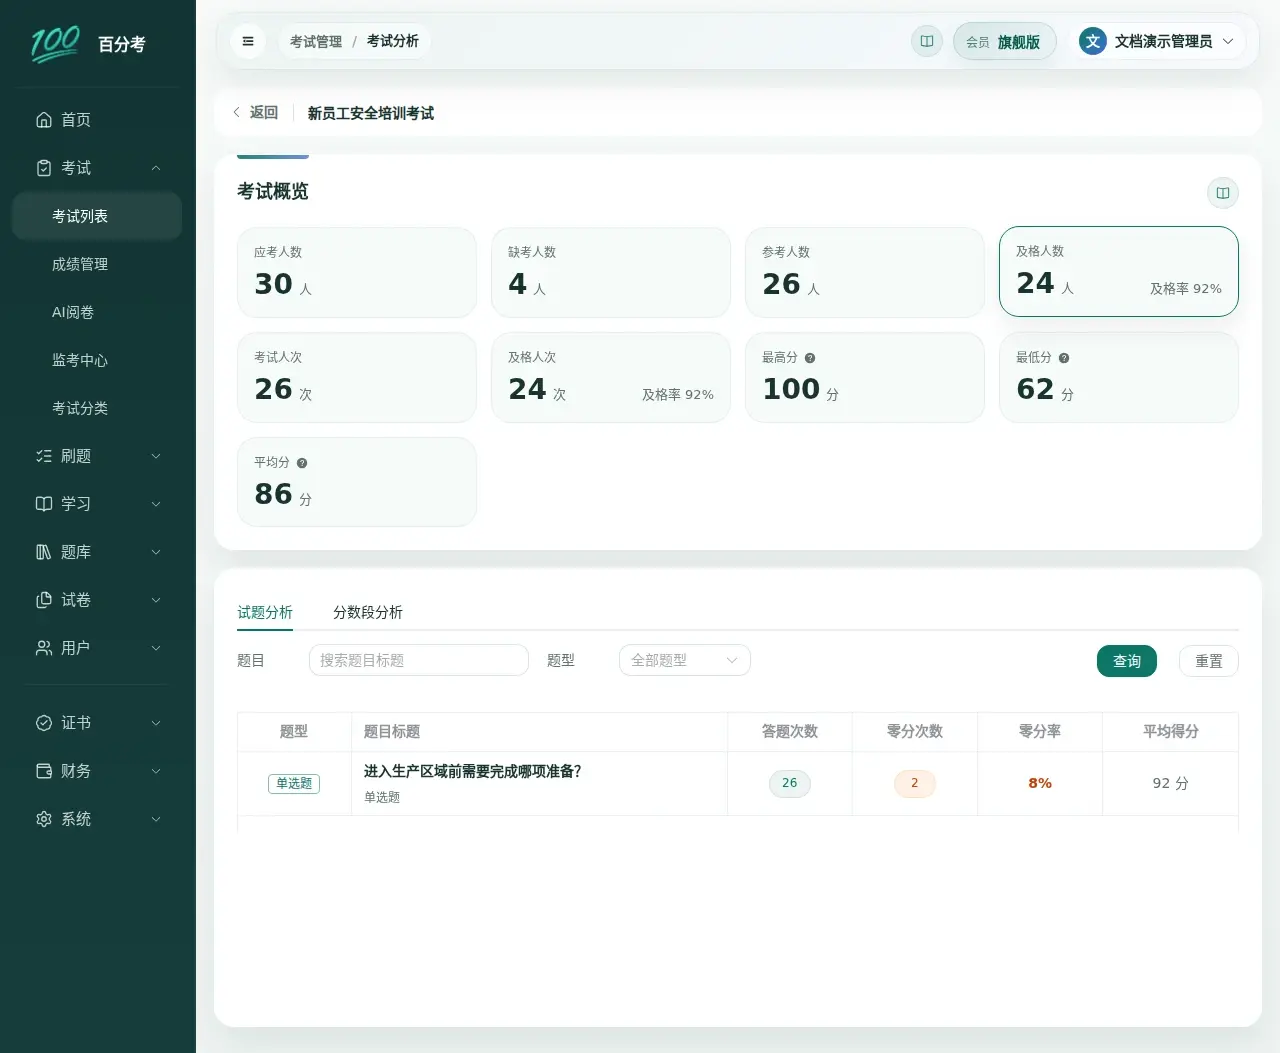Click the 证书 certificate badge icon
Screen dimensions: 1280x1053
click(x=44, y=723)
